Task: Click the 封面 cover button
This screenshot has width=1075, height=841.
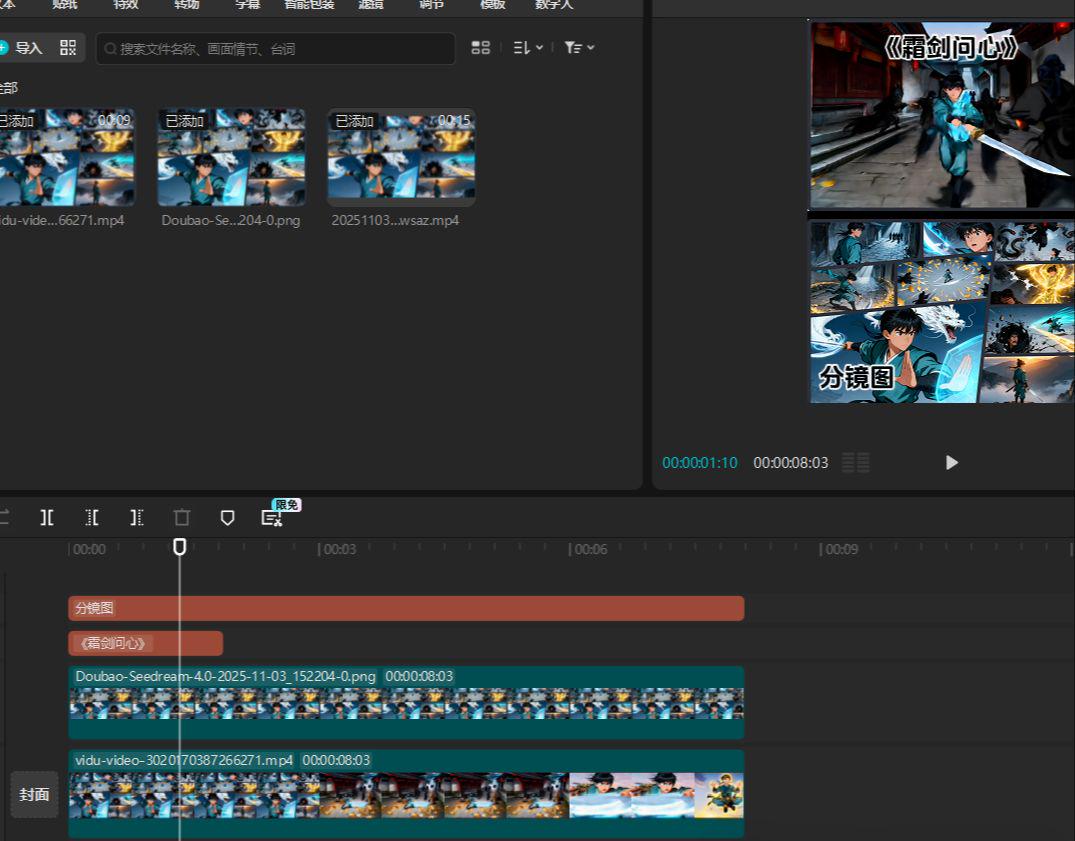Action: coord(34,795)
